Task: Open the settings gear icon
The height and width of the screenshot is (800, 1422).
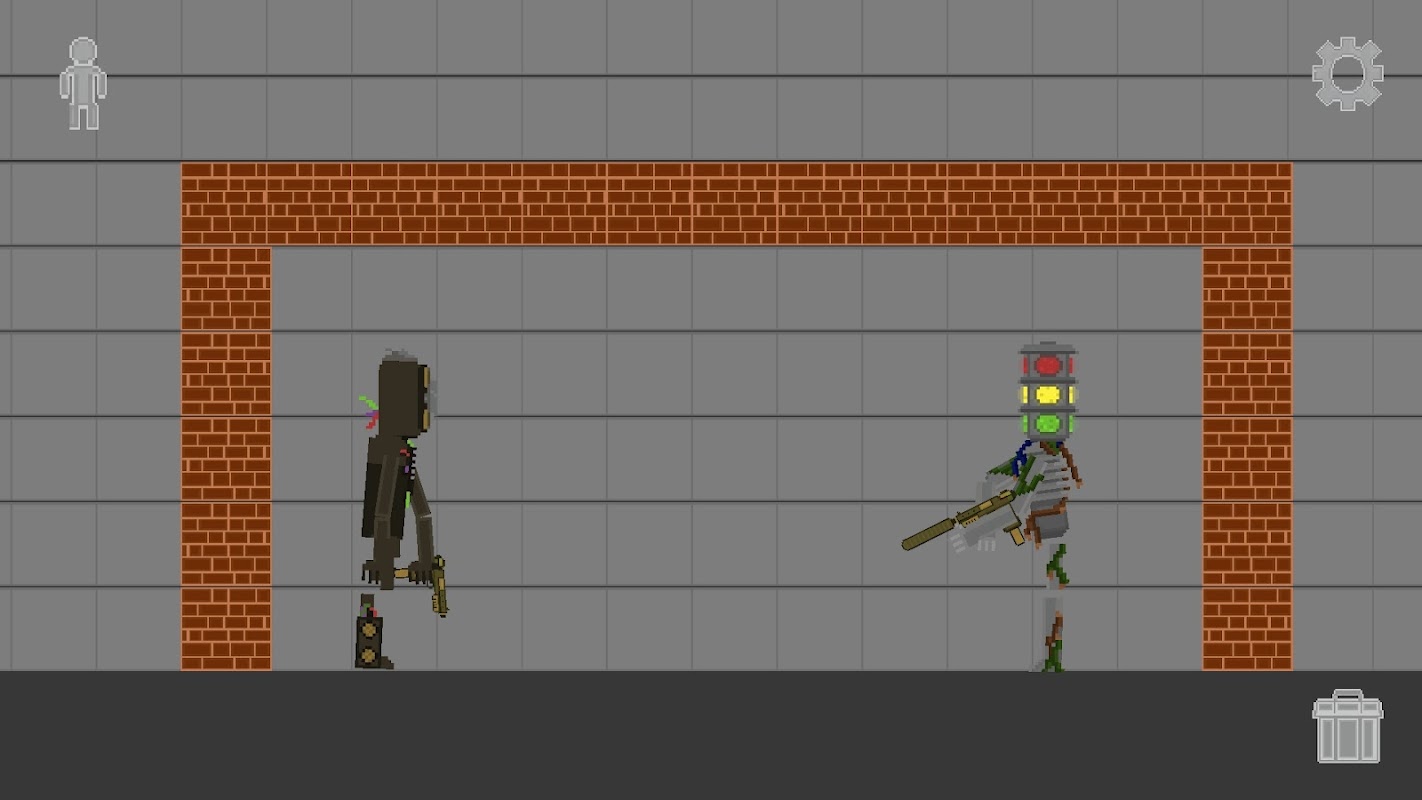Action: point(1347,73)
